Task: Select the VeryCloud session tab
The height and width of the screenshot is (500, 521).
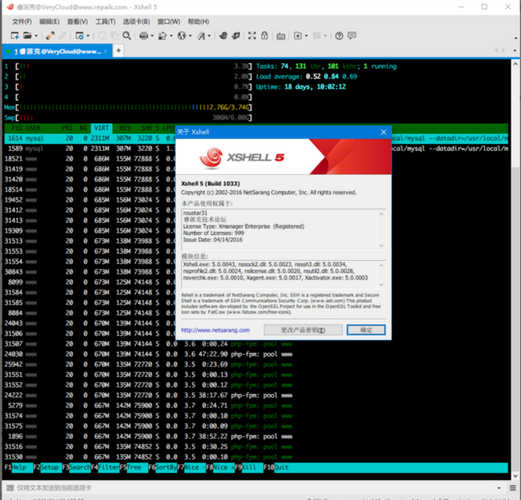Action: pyautogui.click(x=57, y=51)
